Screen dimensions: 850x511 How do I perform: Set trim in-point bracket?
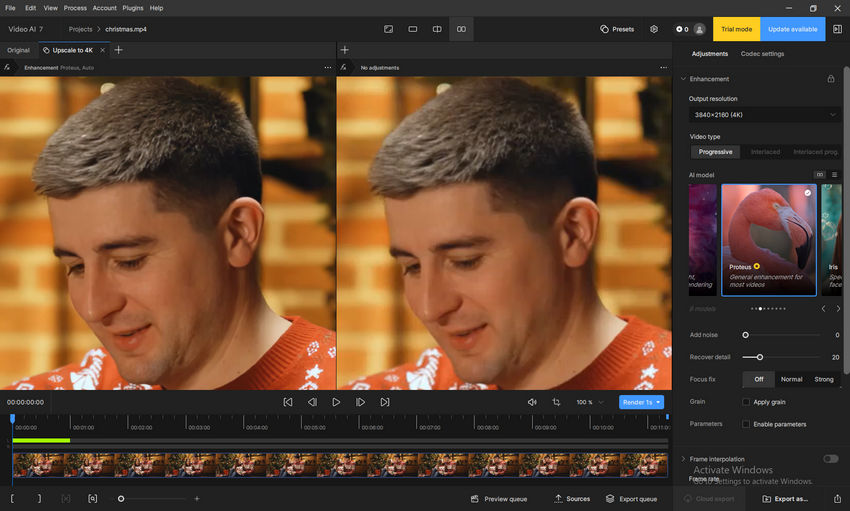tap(12, 499)
